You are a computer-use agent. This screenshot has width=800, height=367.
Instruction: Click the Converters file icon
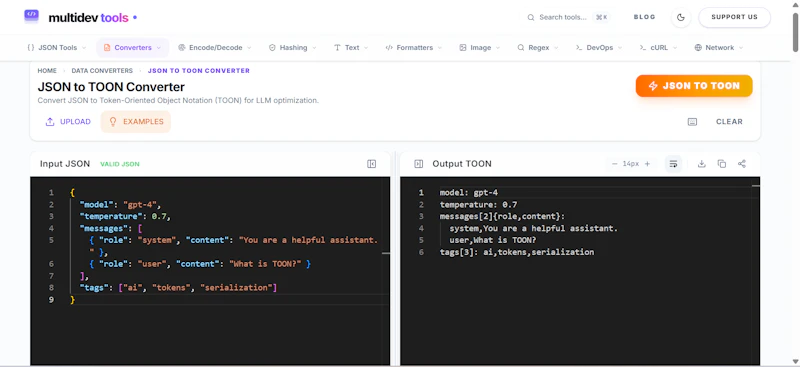pos(107,47)
